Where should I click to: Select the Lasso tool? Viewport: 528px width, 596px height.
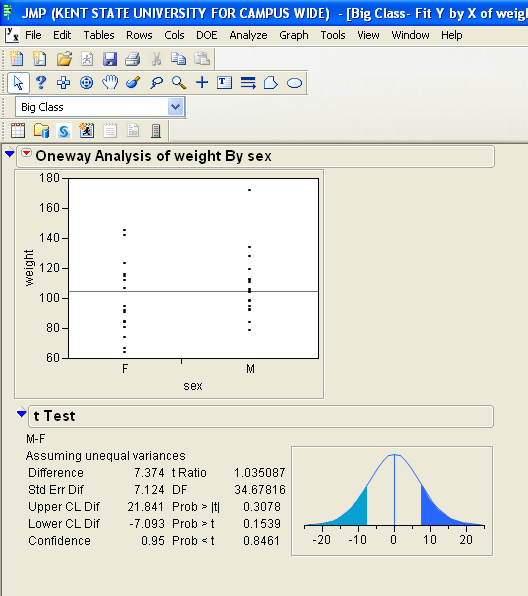click(156, 82)
